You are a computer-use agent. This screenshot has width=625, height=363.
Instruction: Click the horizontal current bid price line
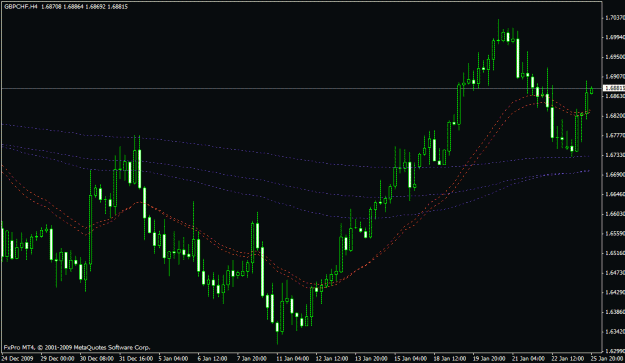[301, 88]
